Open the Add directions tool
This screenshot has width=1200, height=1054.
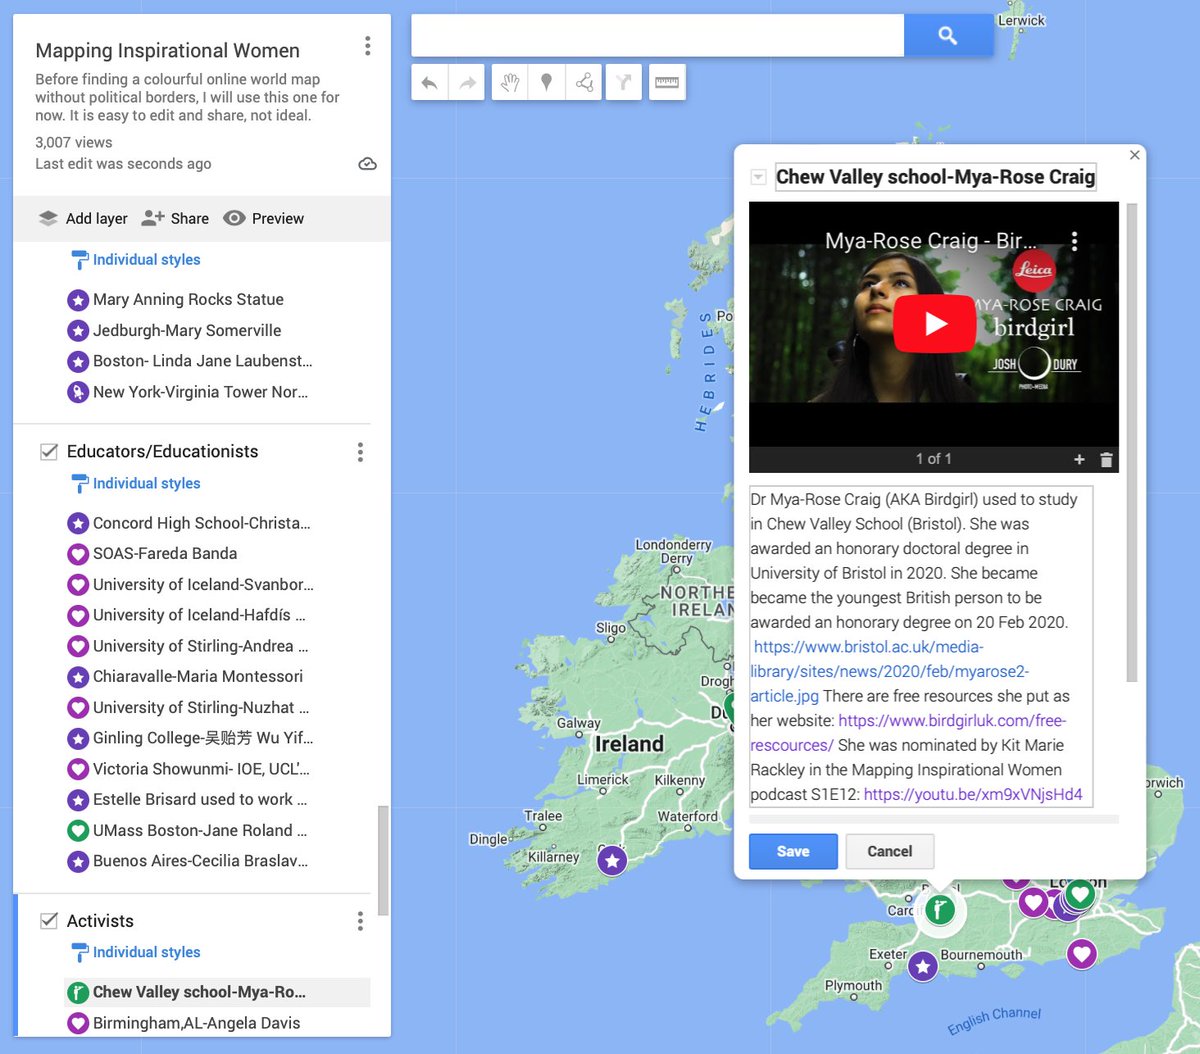tap(623, 82)
